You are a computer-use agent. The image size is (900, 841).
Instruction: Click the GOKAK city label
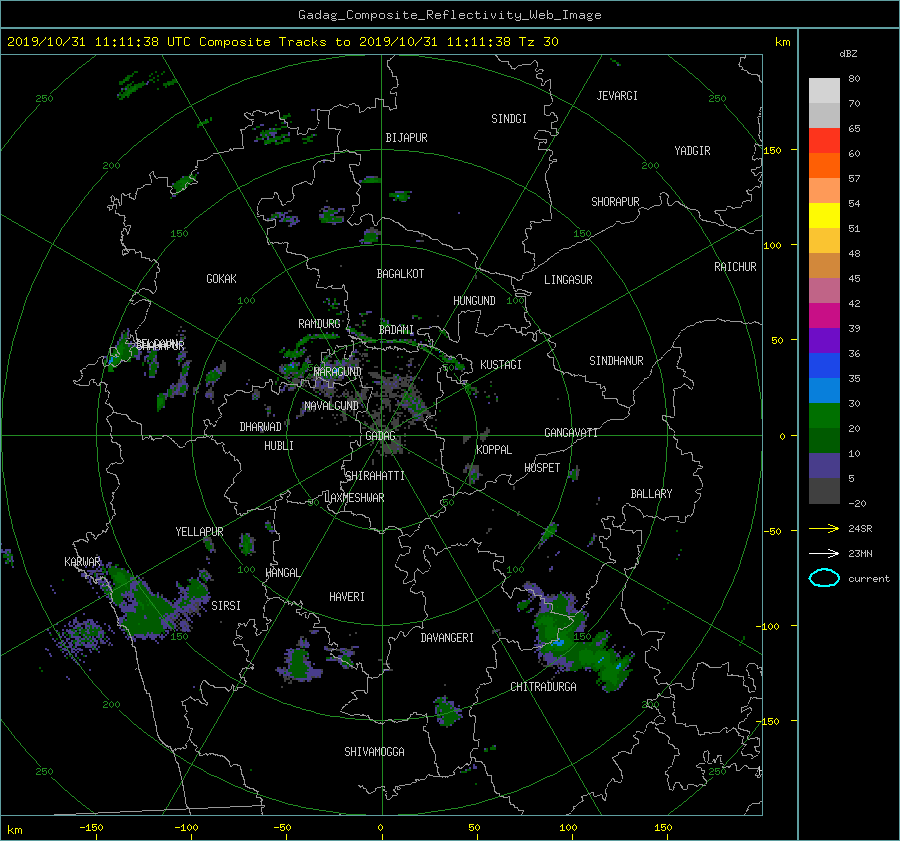[222, 279]
